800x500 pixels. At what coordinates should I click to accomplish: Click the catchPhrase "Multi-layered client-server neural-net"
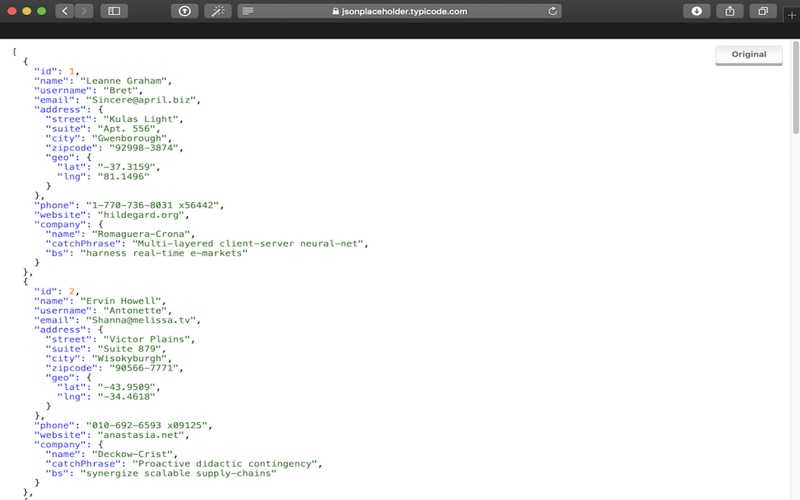pos(248,243)
